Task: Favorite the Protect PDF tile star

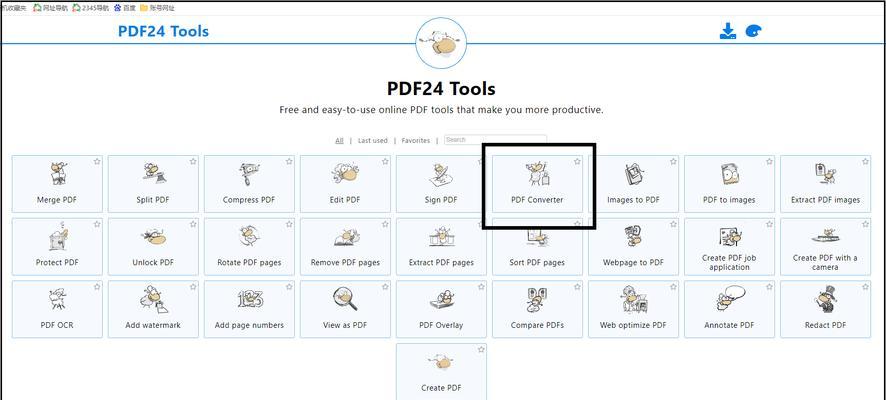Action: tap(97, 224)
